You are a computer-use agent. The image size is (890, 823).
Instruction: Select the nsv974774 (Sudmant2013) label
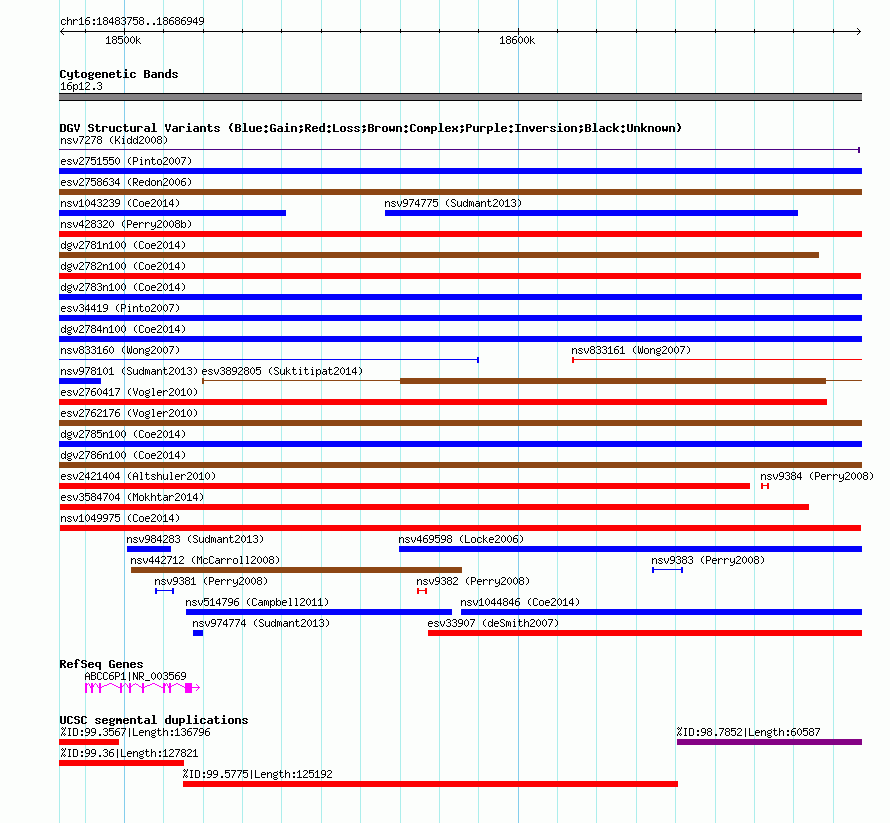coord(261,623)
